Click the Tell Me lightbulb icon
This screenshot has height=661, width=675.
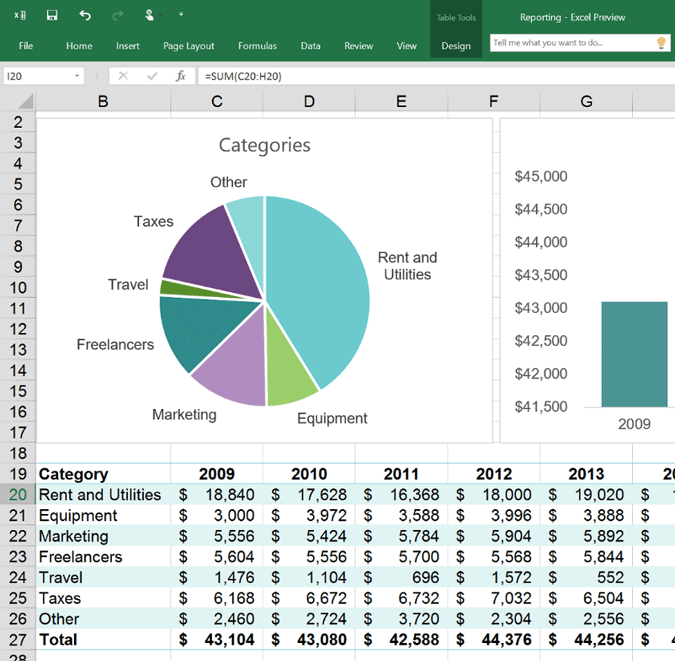(661, 43)
